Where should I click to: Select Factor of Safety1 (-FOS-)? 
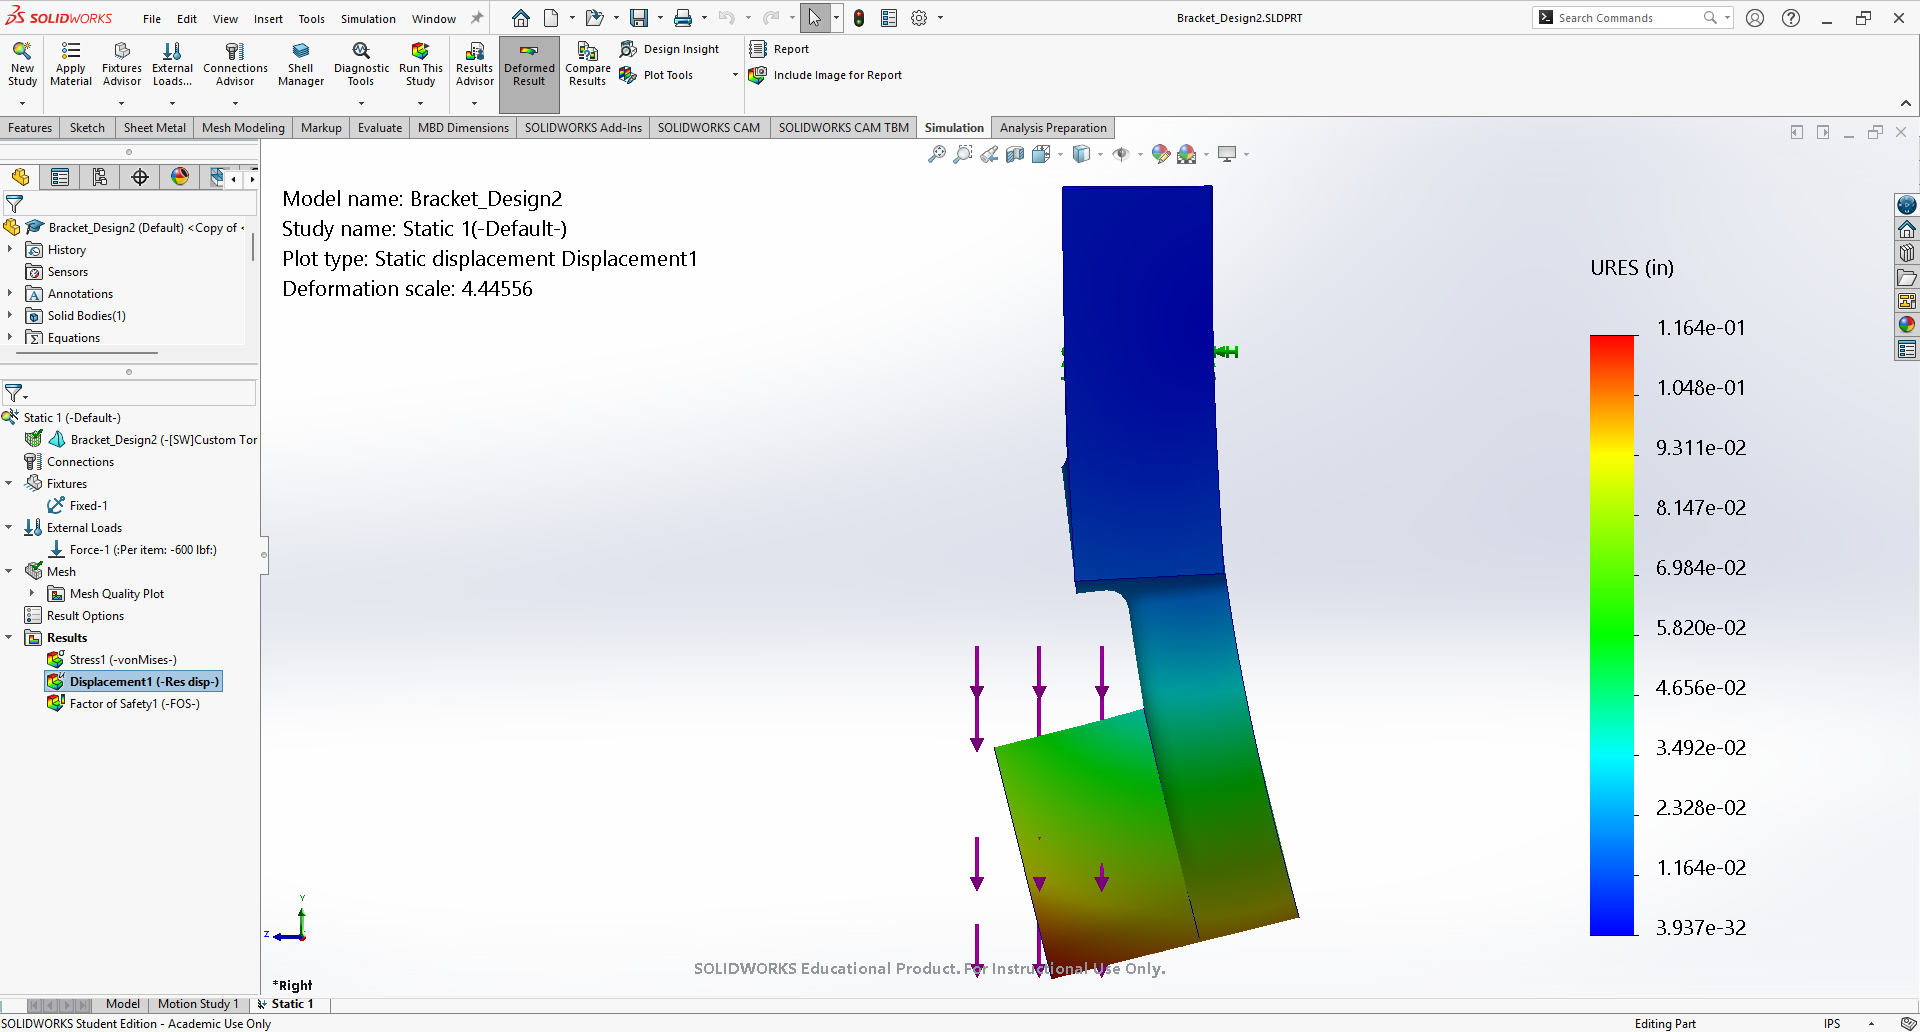tap(124, 704)
